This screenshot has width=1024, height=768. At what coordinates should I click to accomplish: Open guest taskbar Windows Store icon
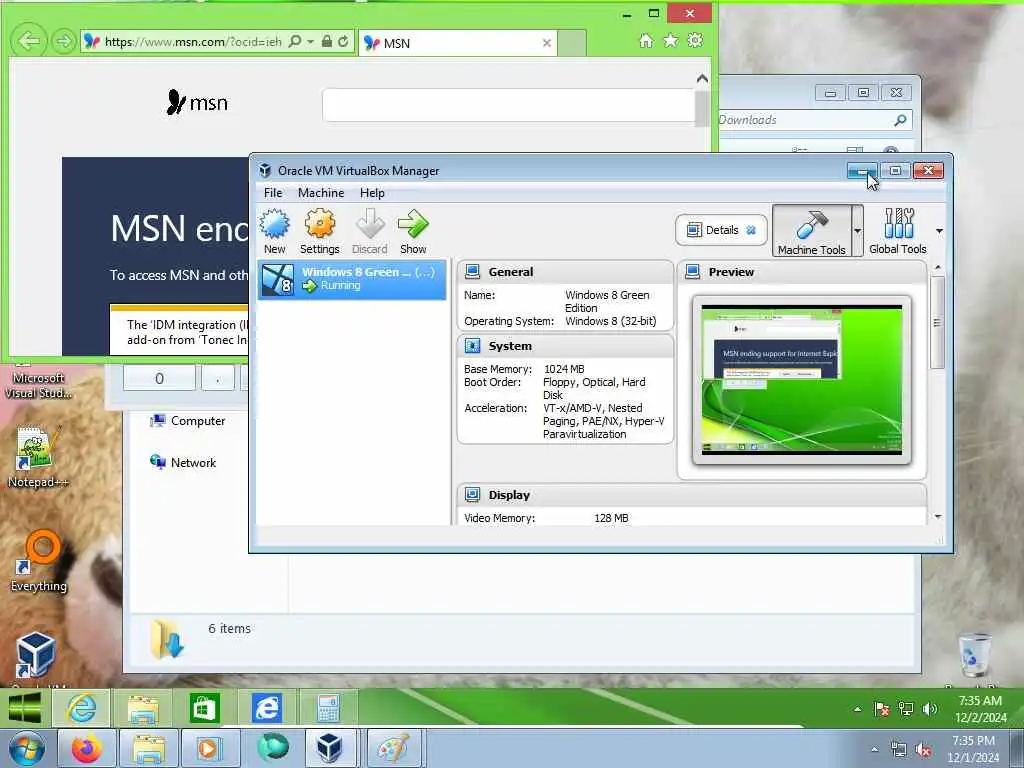(204, 709)
